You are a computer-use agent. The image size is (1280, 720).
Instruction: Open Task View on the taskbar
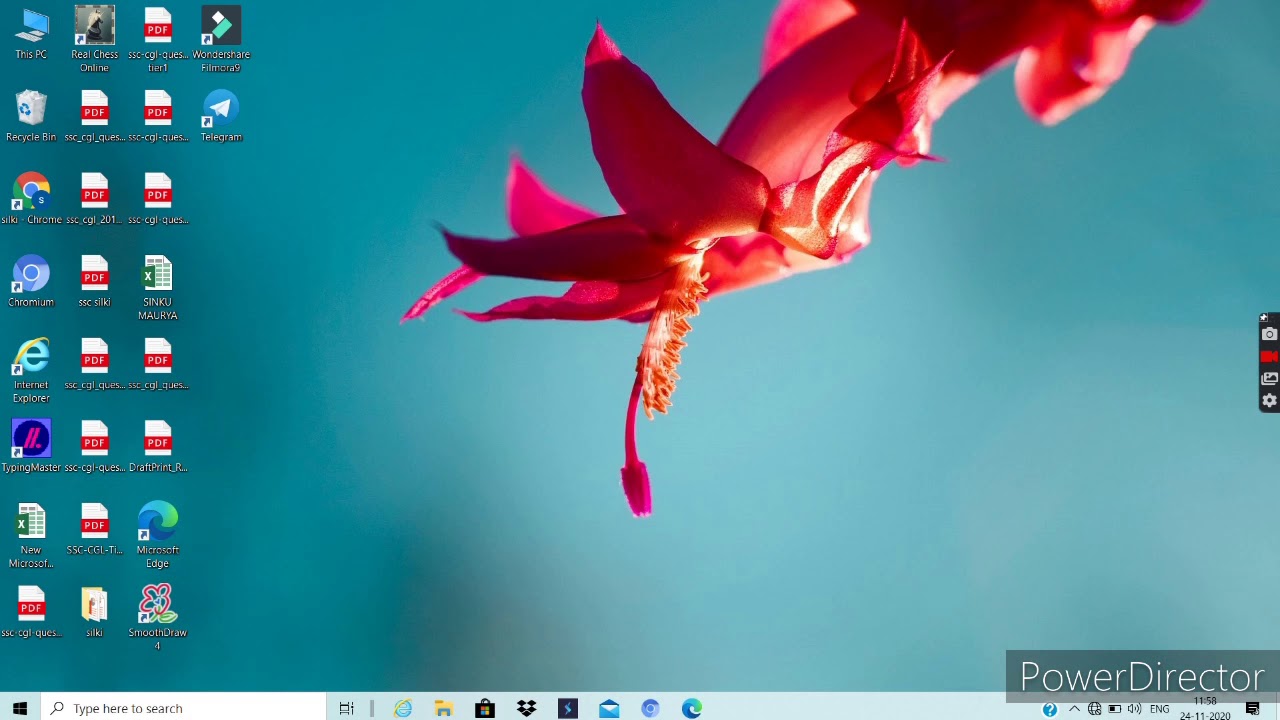tap(346, 708)
